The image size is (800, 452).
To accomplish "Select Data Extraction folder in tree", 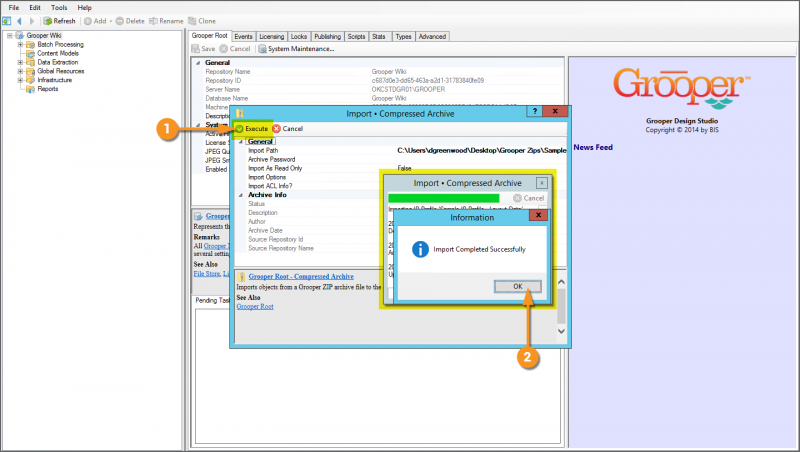I will click(58, 62).
